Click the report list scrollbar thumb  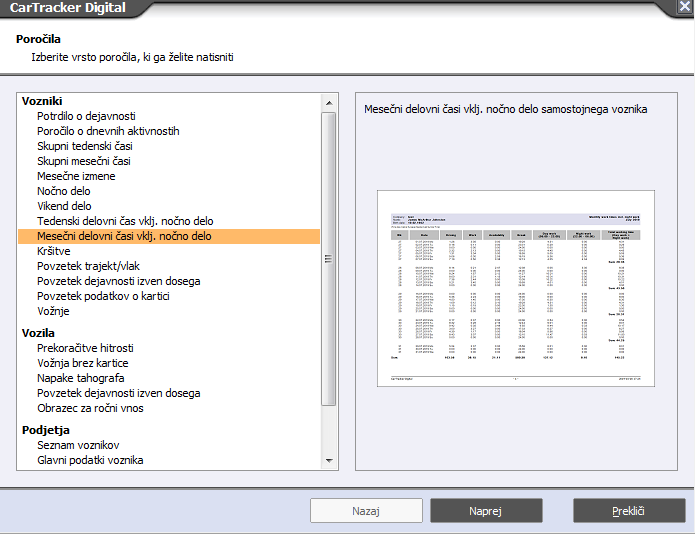[328, 259]
